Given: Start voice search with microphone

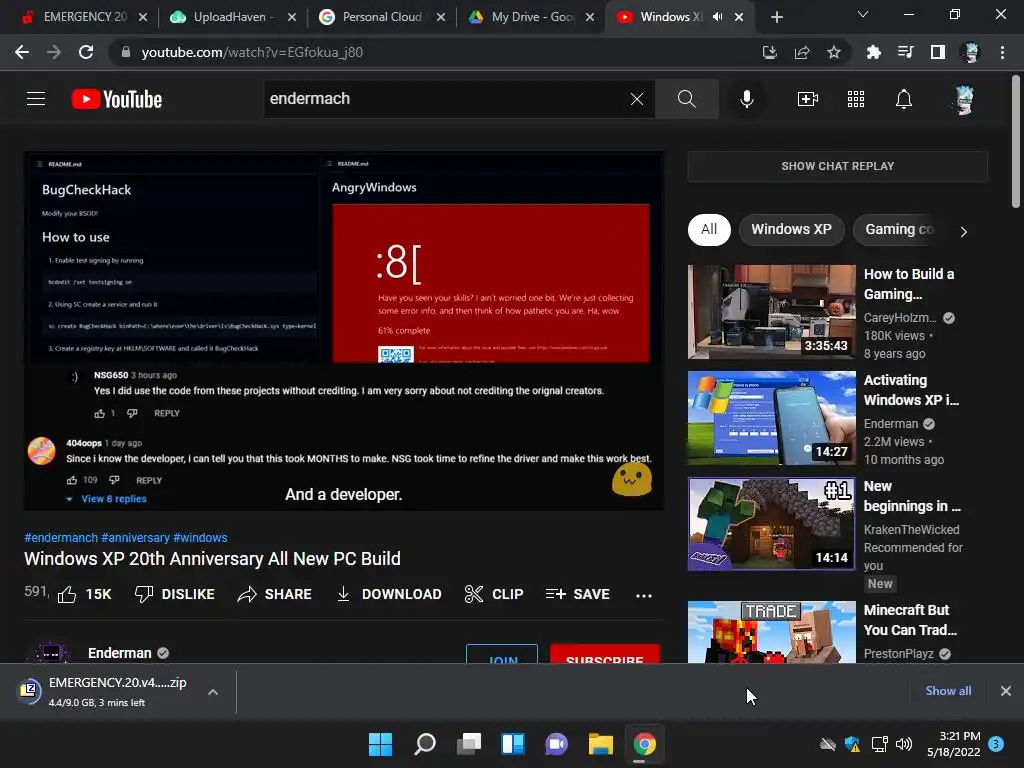Looking at the screenshot, I should 746,99.
